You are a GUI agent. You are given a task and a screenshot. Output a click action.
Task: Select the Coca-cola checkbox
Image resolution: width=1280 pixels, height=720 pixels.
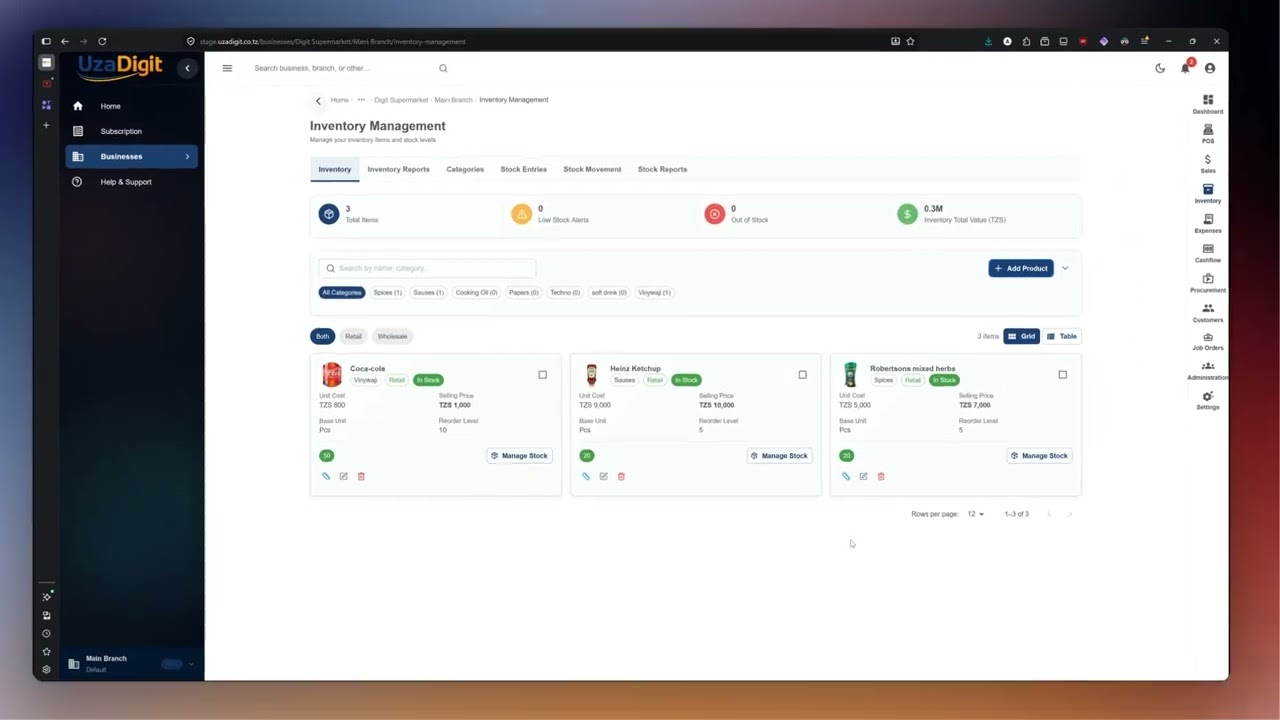tap(543, 375)
